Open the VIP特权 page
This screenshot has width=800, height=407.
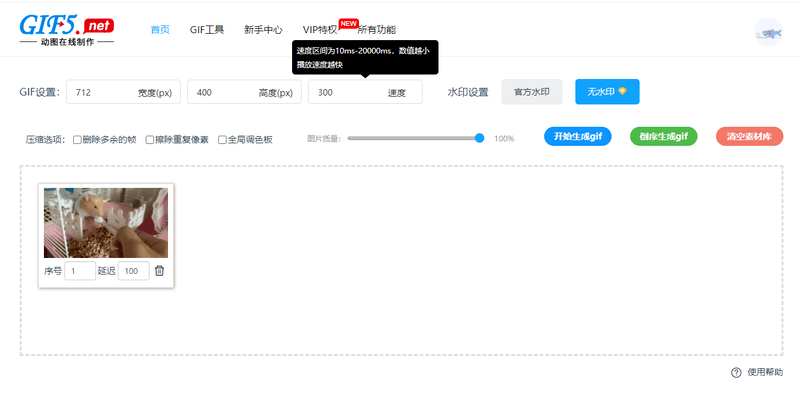click(x=320, y=30)
